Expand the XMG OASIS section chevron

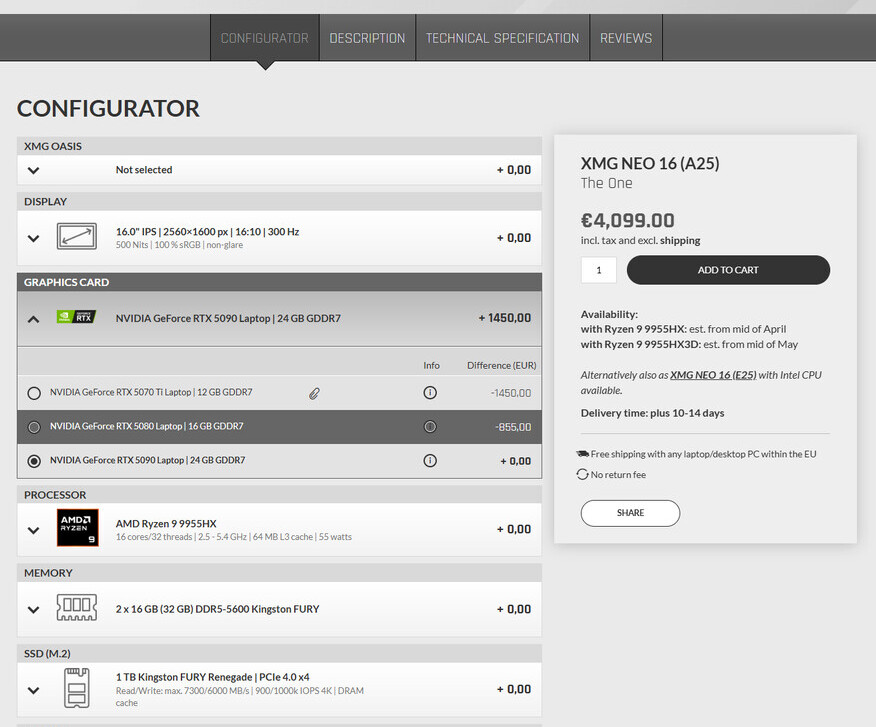[x=34, y=170]
